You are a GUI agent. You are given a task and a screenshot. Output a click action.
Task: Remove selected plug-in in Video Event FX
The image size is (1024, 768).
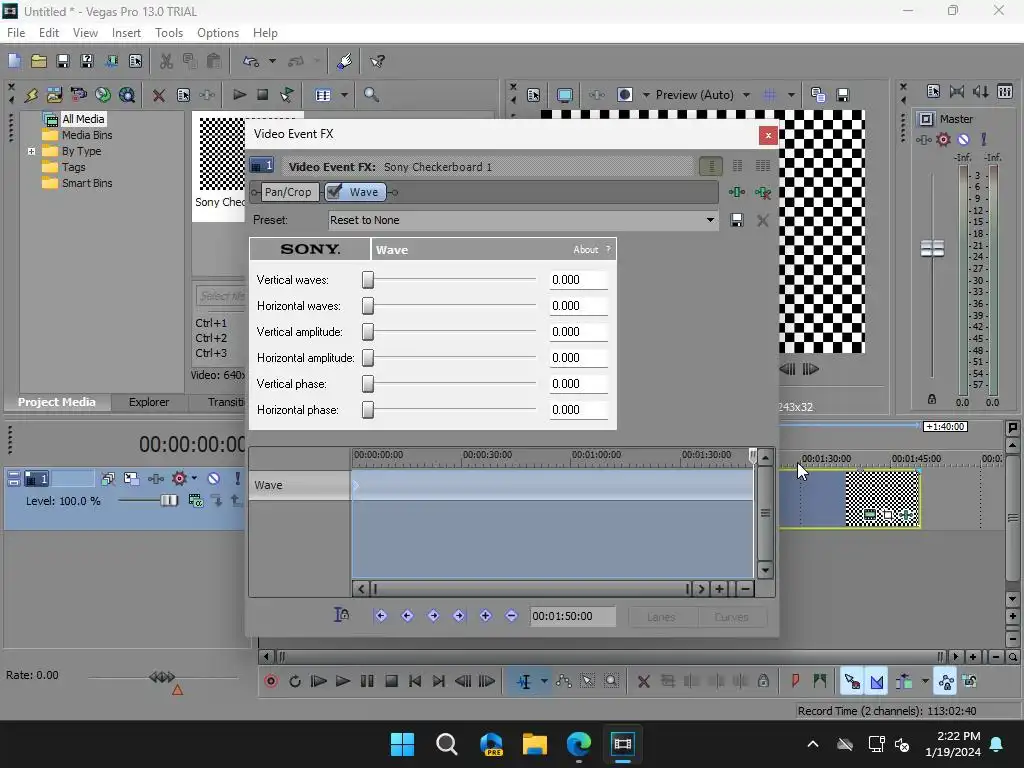pos(762,192)
